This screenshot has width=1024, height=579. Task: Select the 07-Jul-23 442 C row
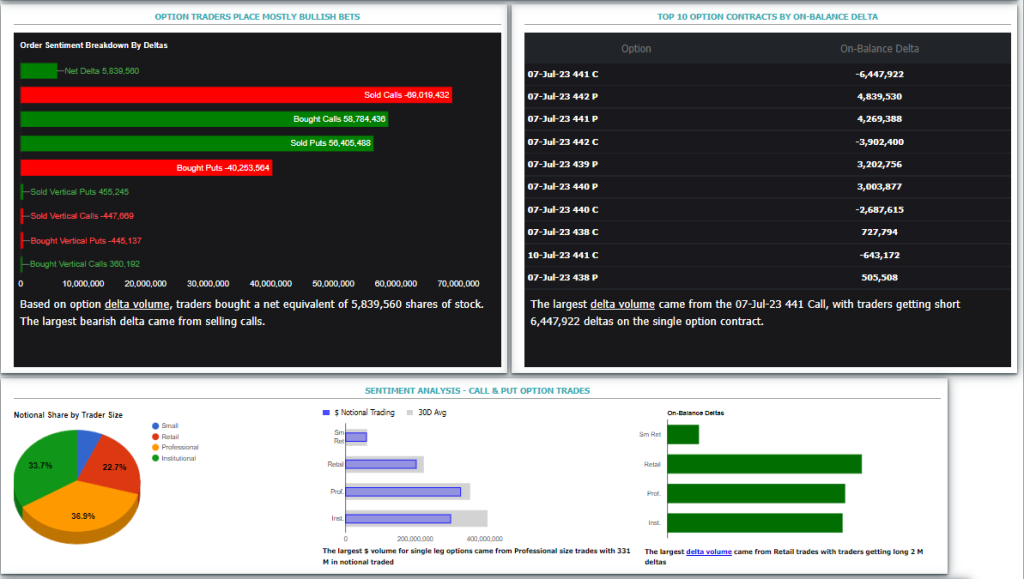pyautogui.click(x=767, y=142)
